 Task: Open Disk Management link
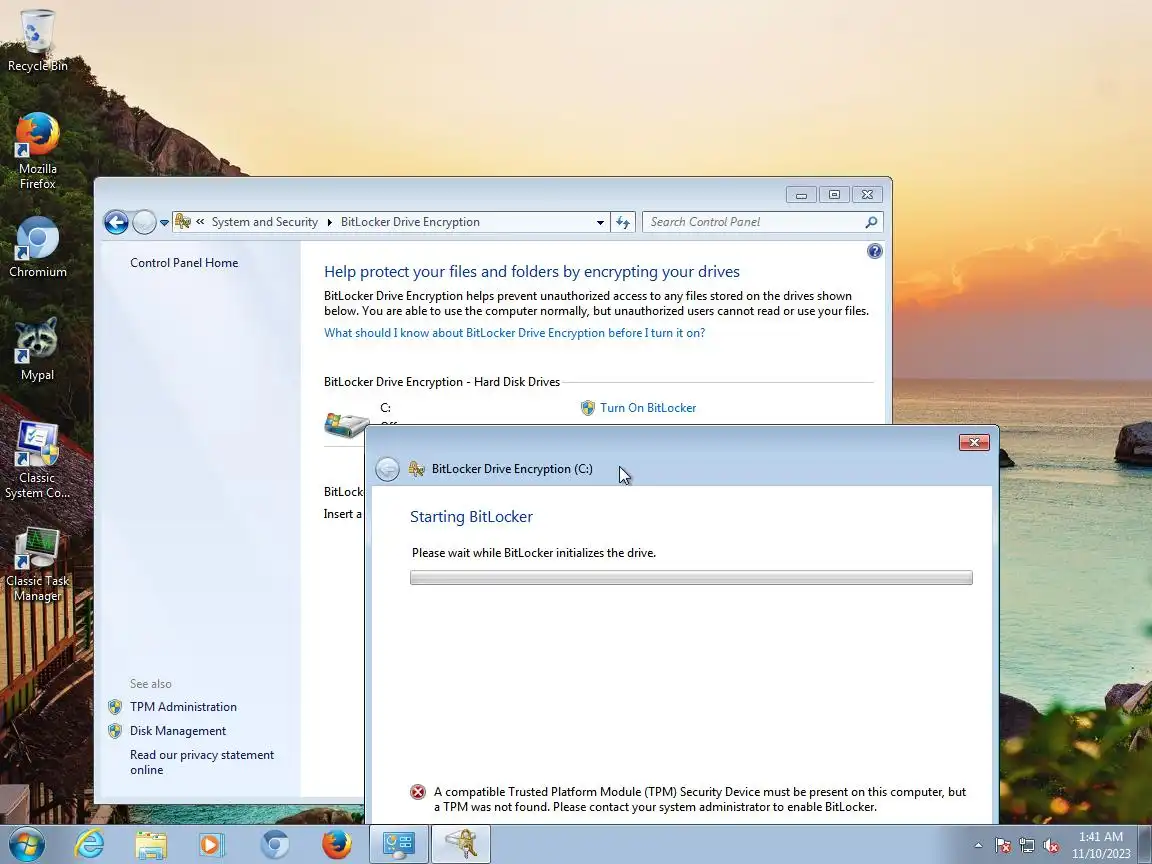[178, 731]
